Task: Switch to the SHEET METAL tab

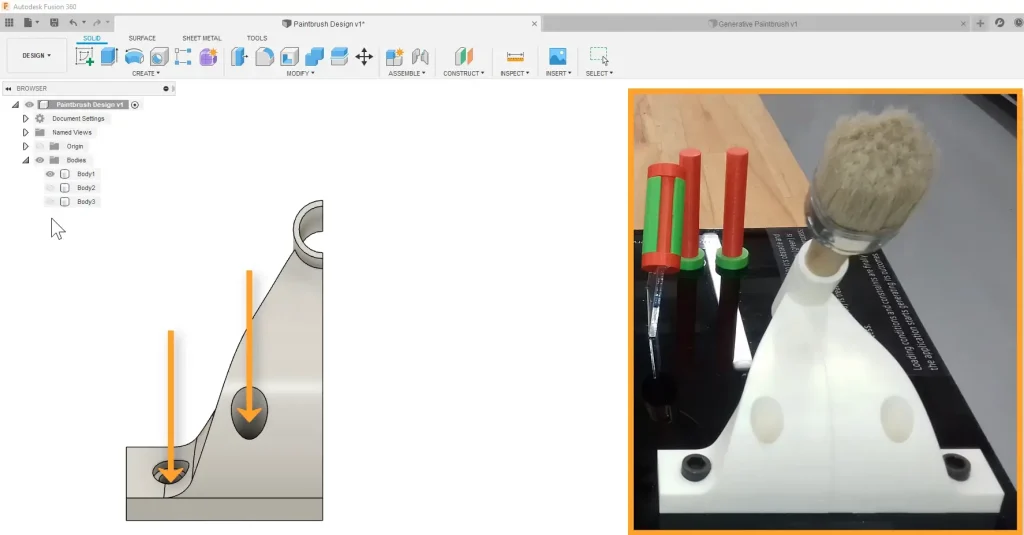Action: click(x=201, y=38)
